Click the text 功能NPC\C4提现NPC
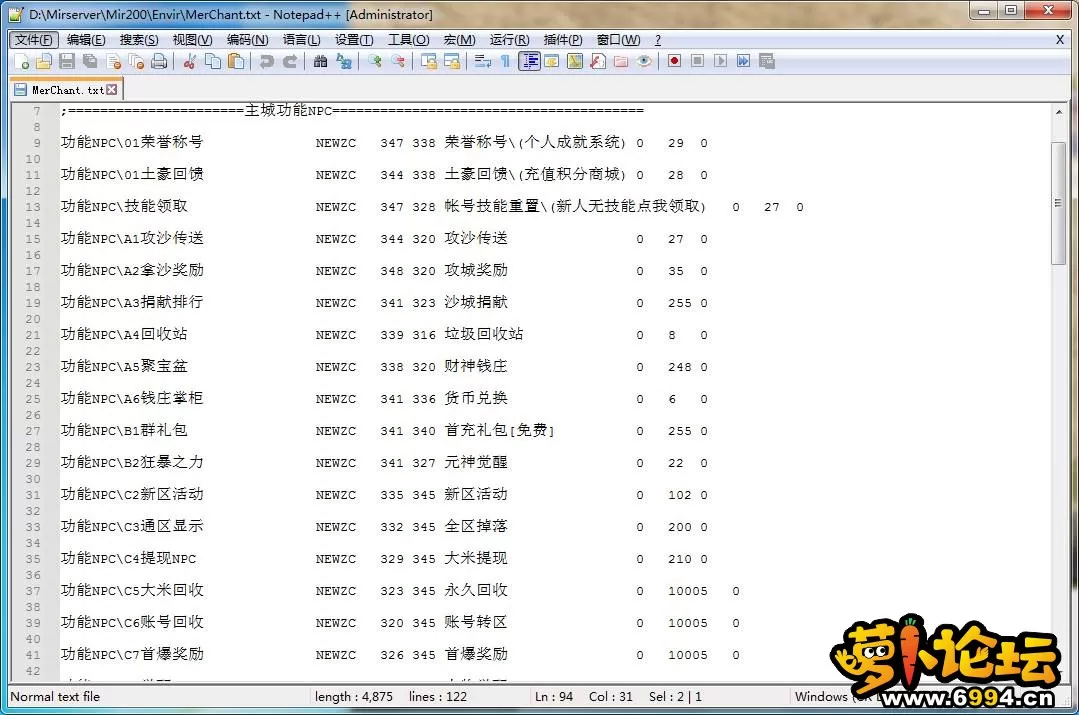 [128, 558]
